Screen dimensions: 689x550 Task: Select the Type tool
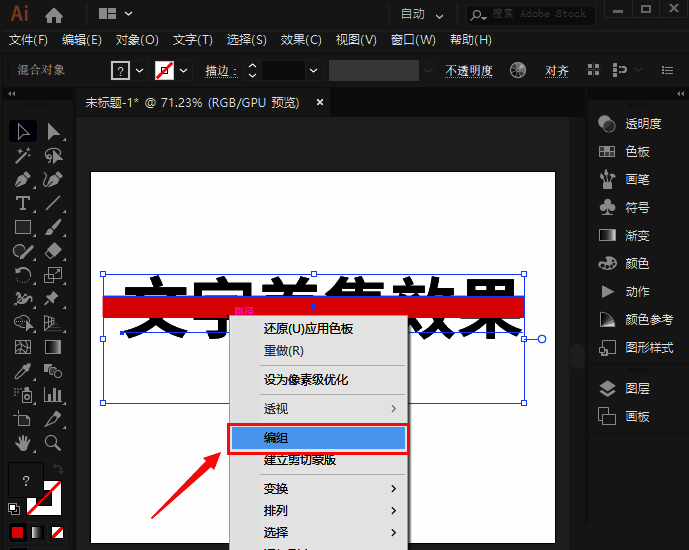tap(23, 203)
